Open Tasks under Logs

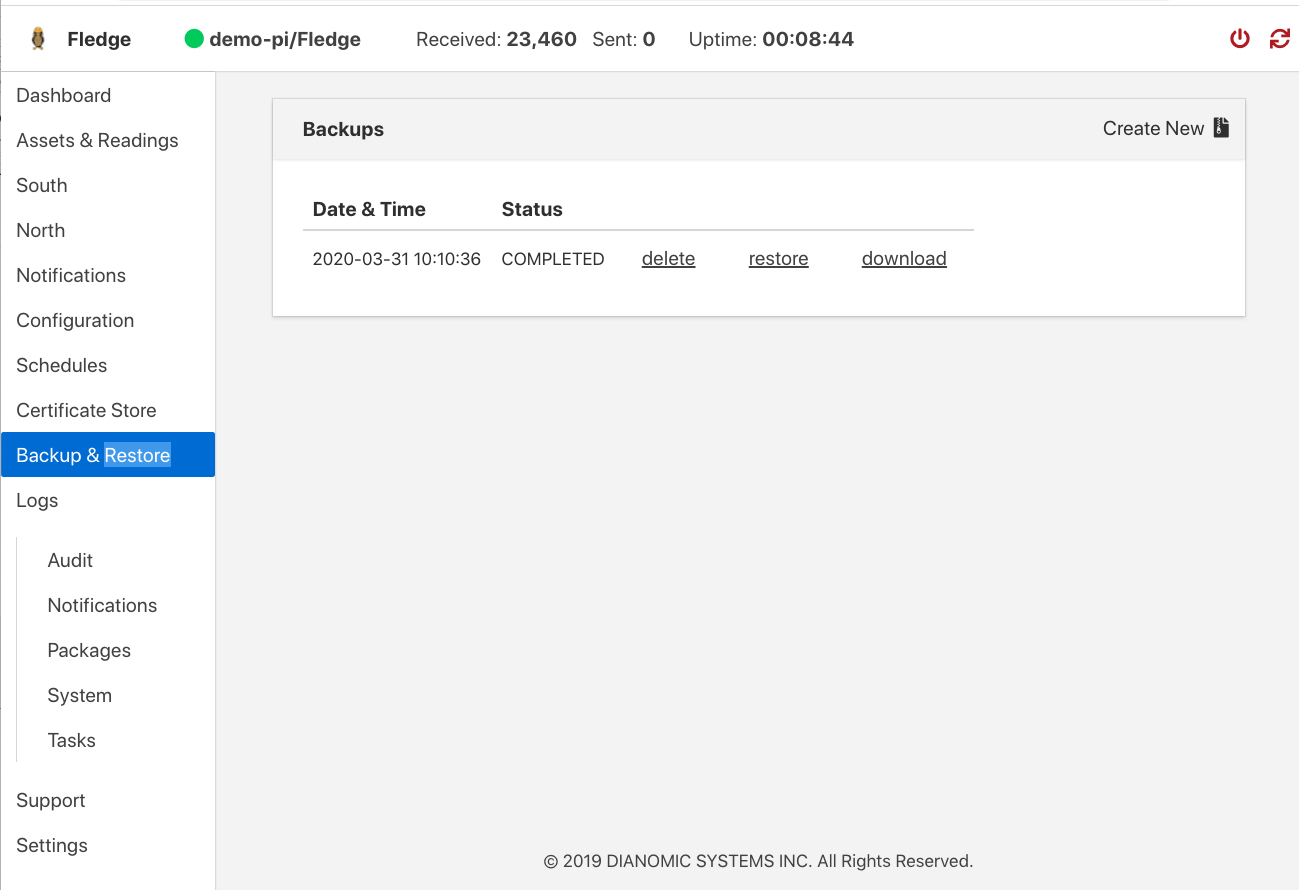71,741
